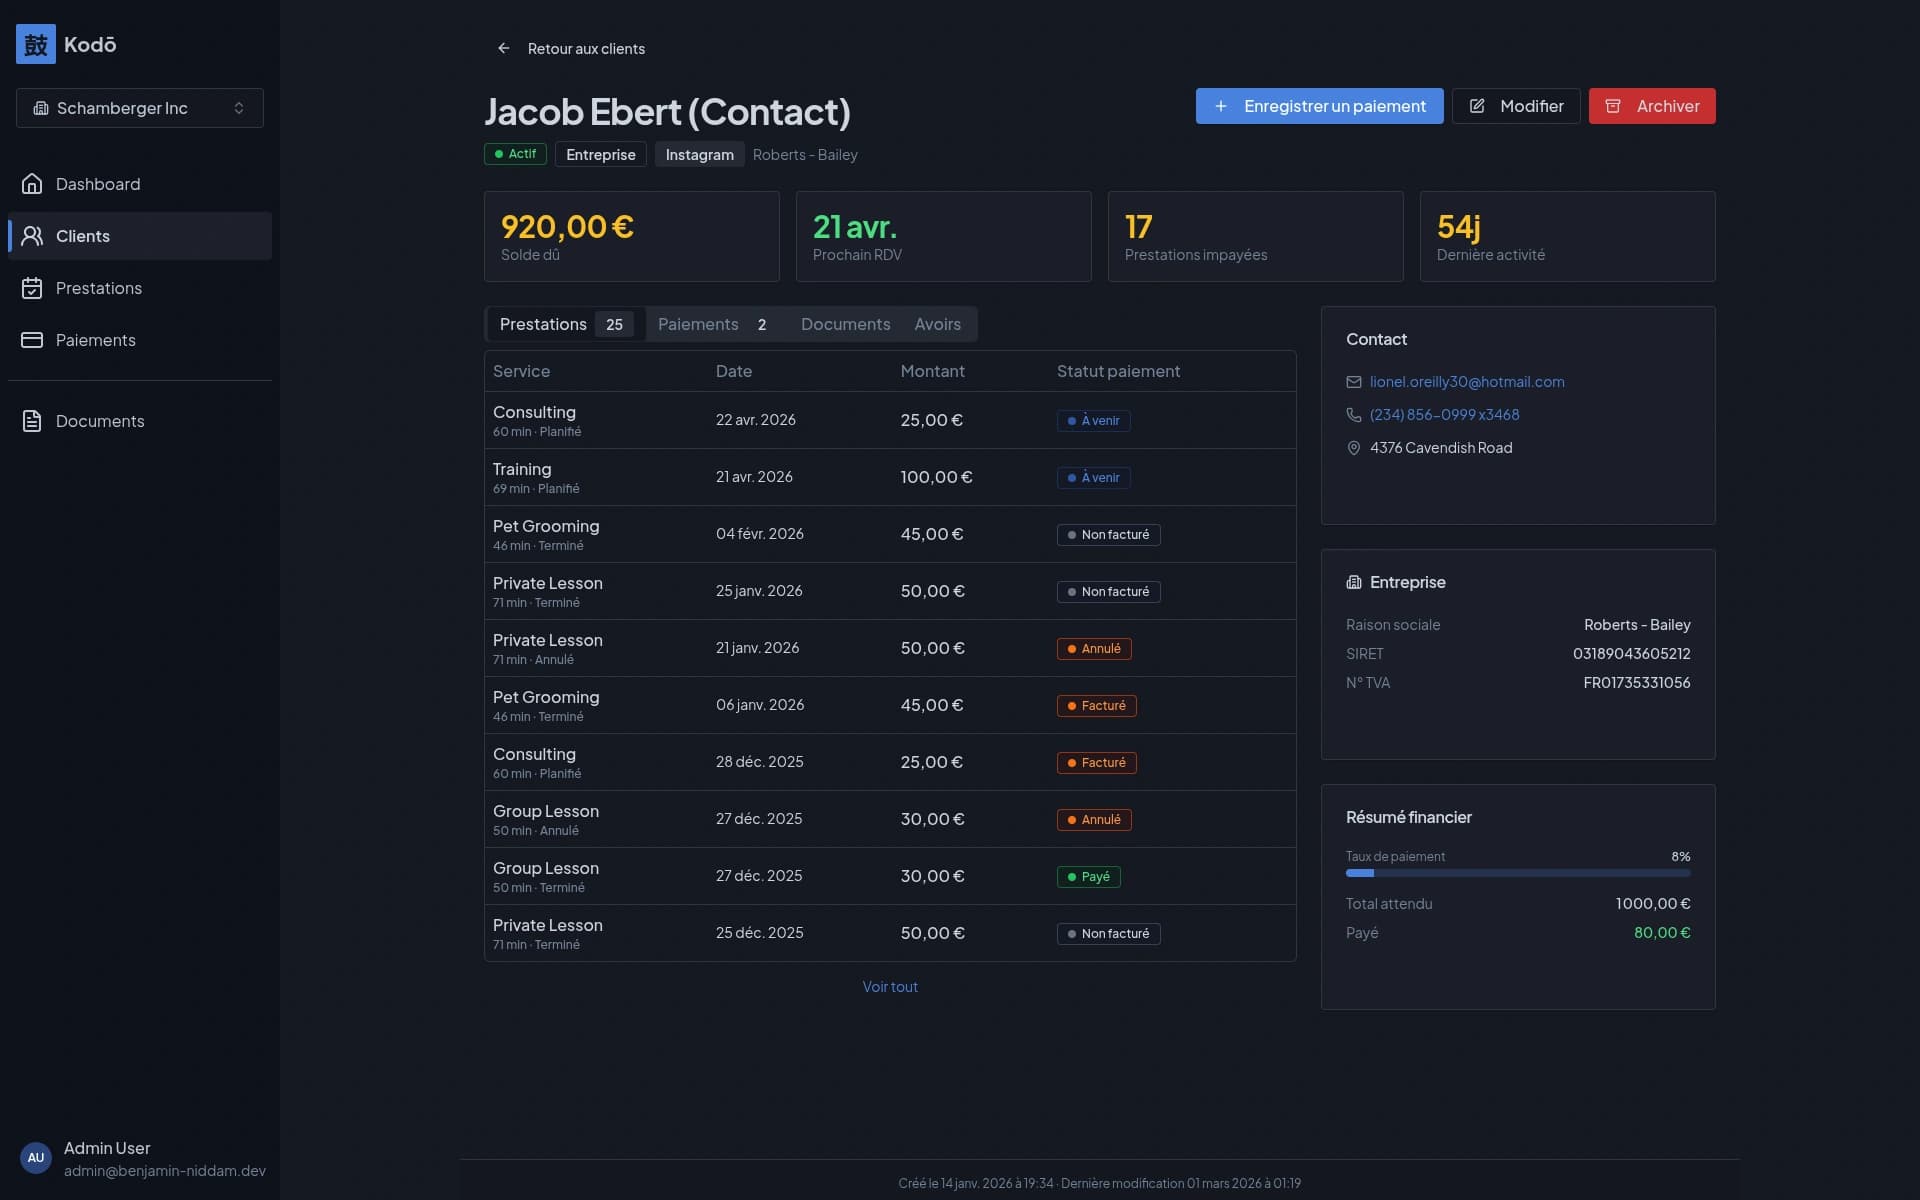
Task: Click the Paiements credit card icon
Action: pyautogui.click(x=32, y=340)
